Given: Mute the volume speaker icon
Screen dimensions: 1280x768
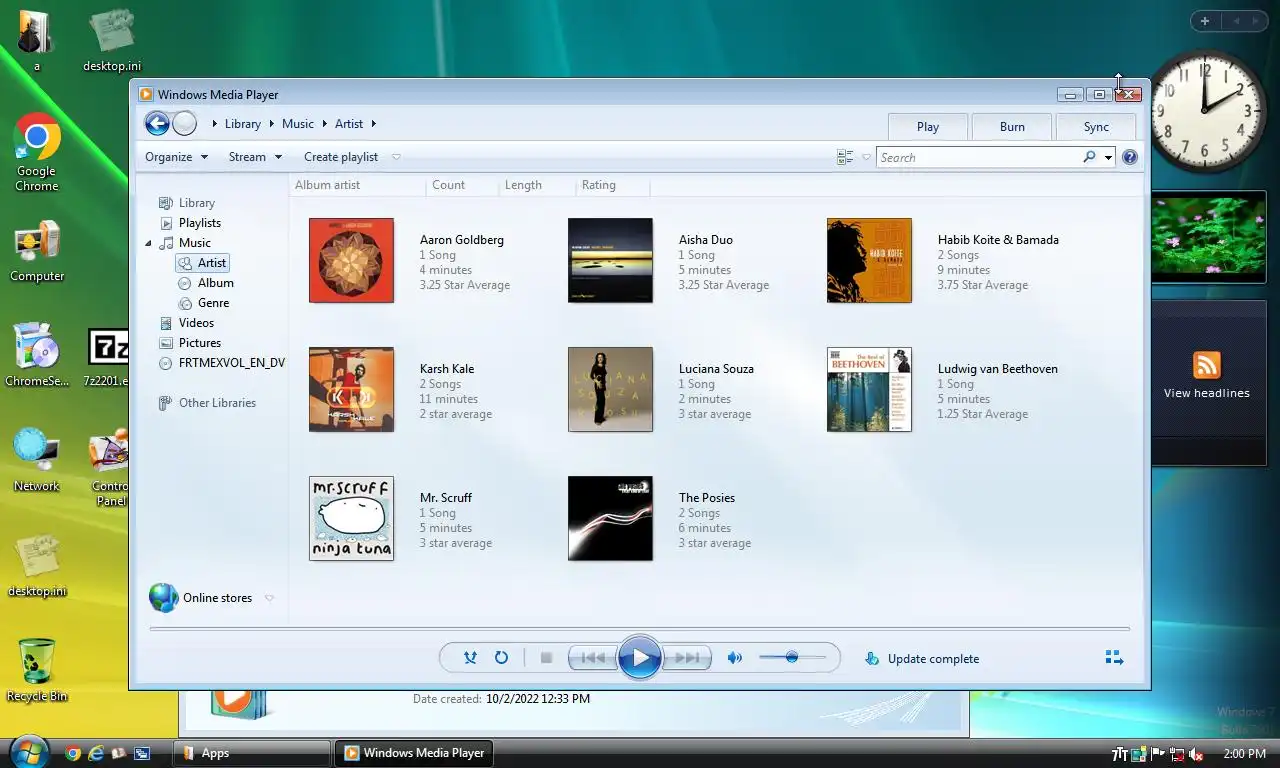Looking at the screenshot, I should point(735,658).
